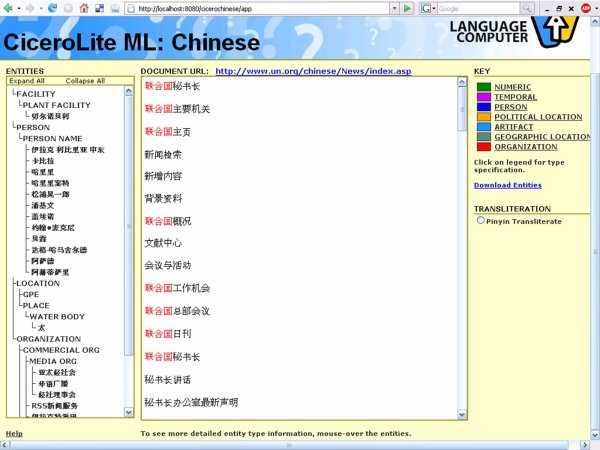This screenshot has height=450, width=600.
Task: Click the search magnifier button
Action: [x=527, y=8]
